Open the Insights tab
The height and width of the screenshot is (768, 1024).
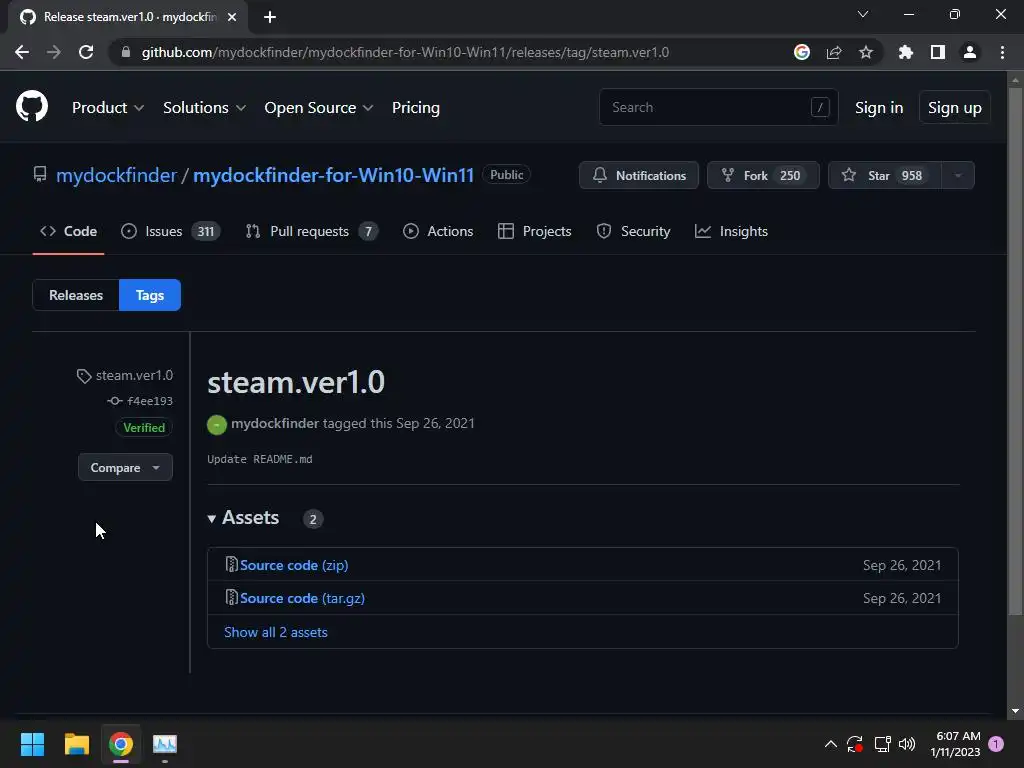tap(731, 231)
